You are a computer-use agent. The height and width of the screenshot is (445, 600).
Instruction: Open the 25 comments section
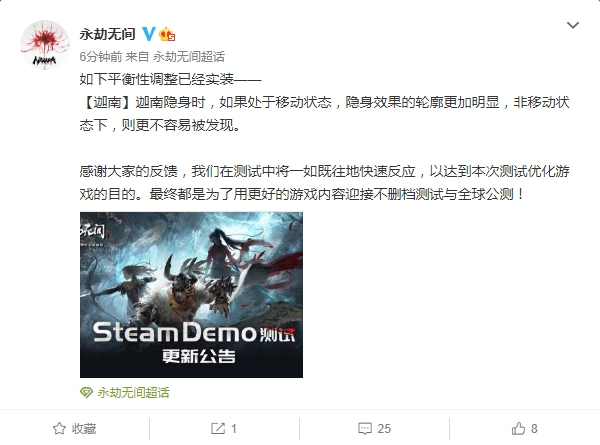click(384, 429)
